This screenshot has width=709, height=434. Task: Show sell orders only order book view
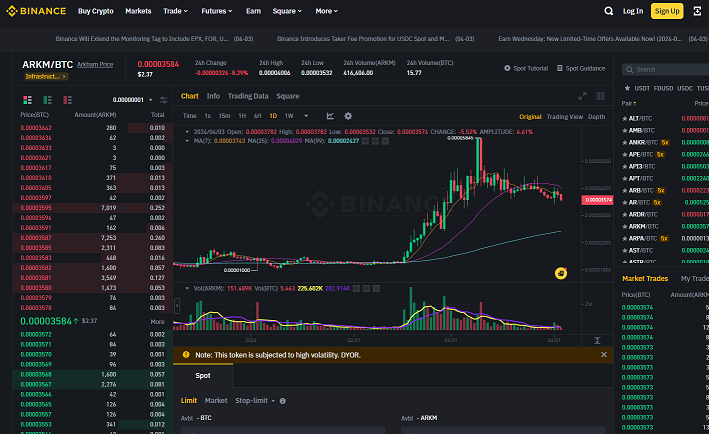pyautogui.click(x=67, y=100)
